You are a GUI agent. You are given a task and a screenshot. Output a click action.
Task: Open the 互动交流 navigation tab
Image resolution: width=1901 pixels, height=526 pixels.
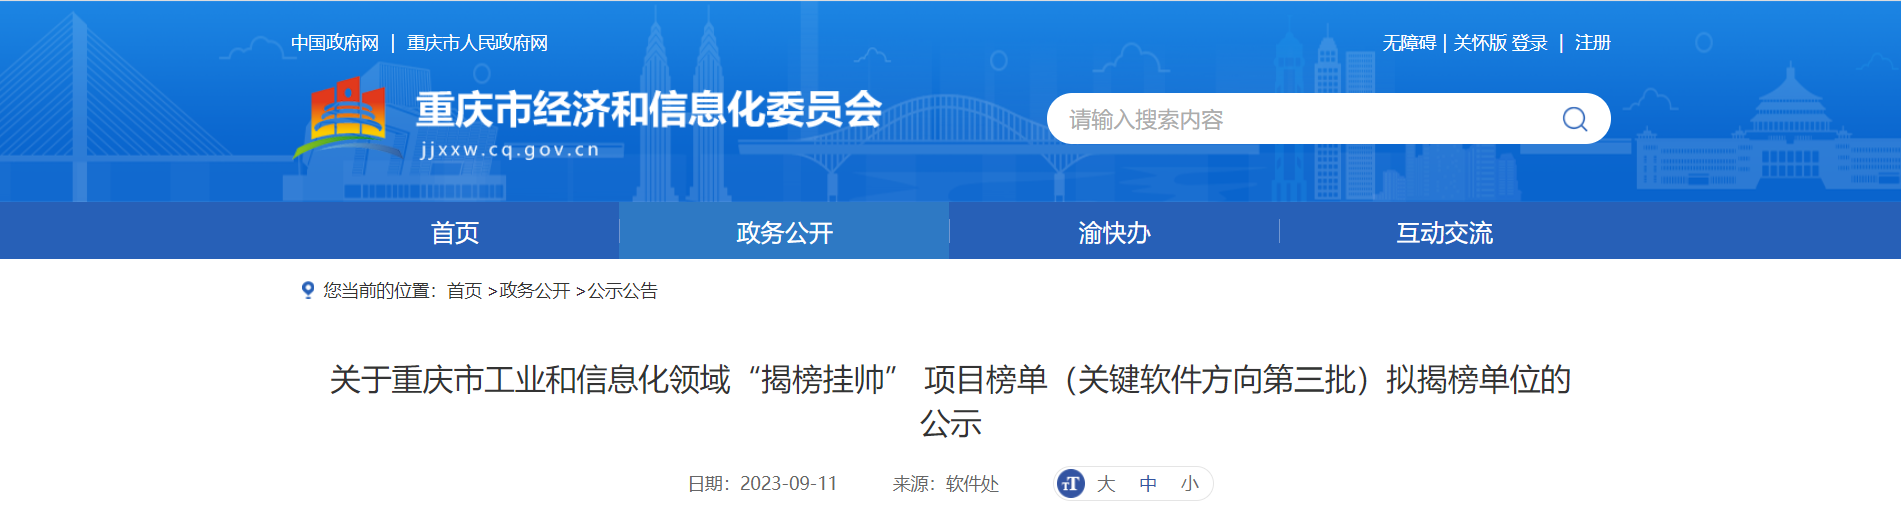tap(1444, 232)
